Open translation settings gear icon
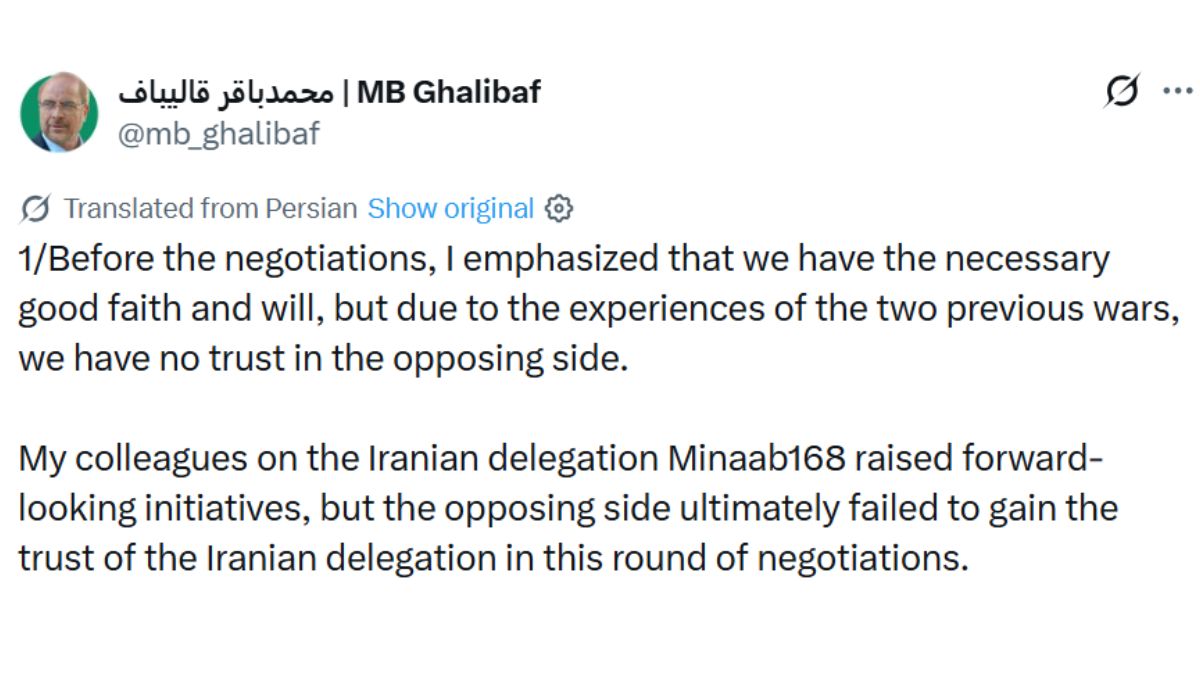 559,209
